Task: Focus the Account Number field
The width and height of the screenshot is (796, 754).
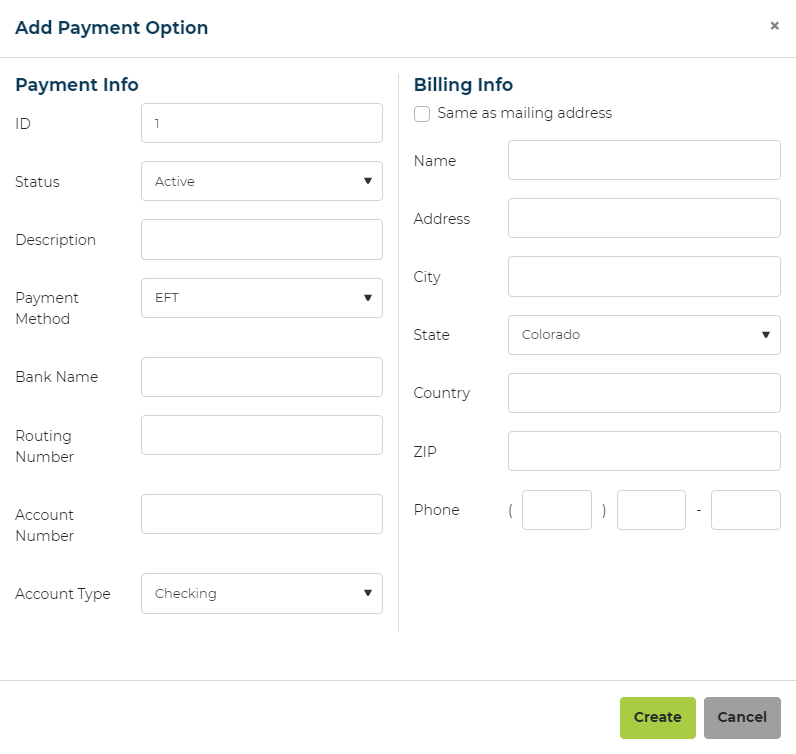Action: point(262,514)
